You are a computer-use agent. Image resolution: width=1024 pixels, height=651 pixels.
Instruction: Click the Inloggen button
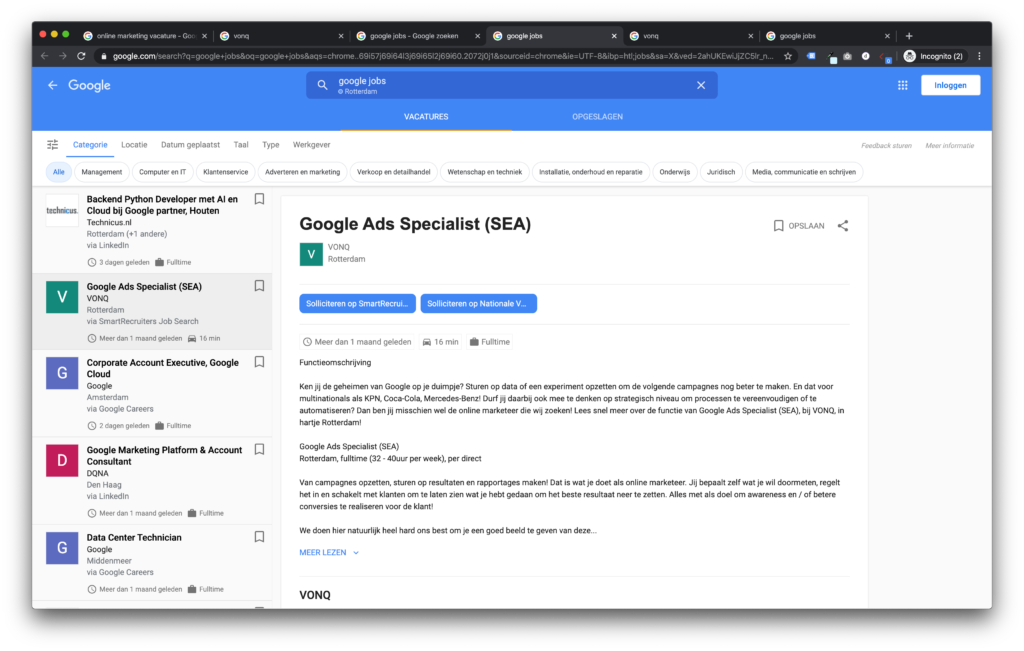[950, 86]
